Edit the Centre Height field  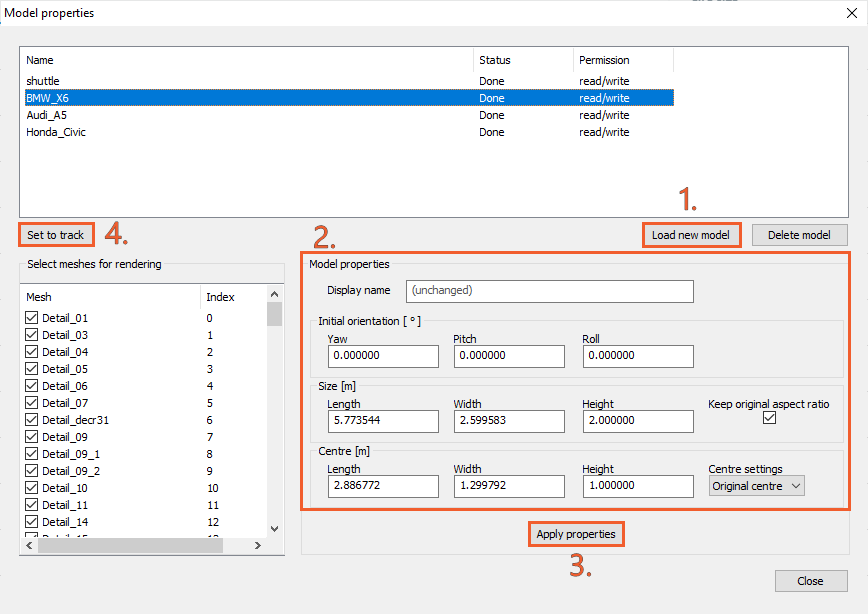638,486
